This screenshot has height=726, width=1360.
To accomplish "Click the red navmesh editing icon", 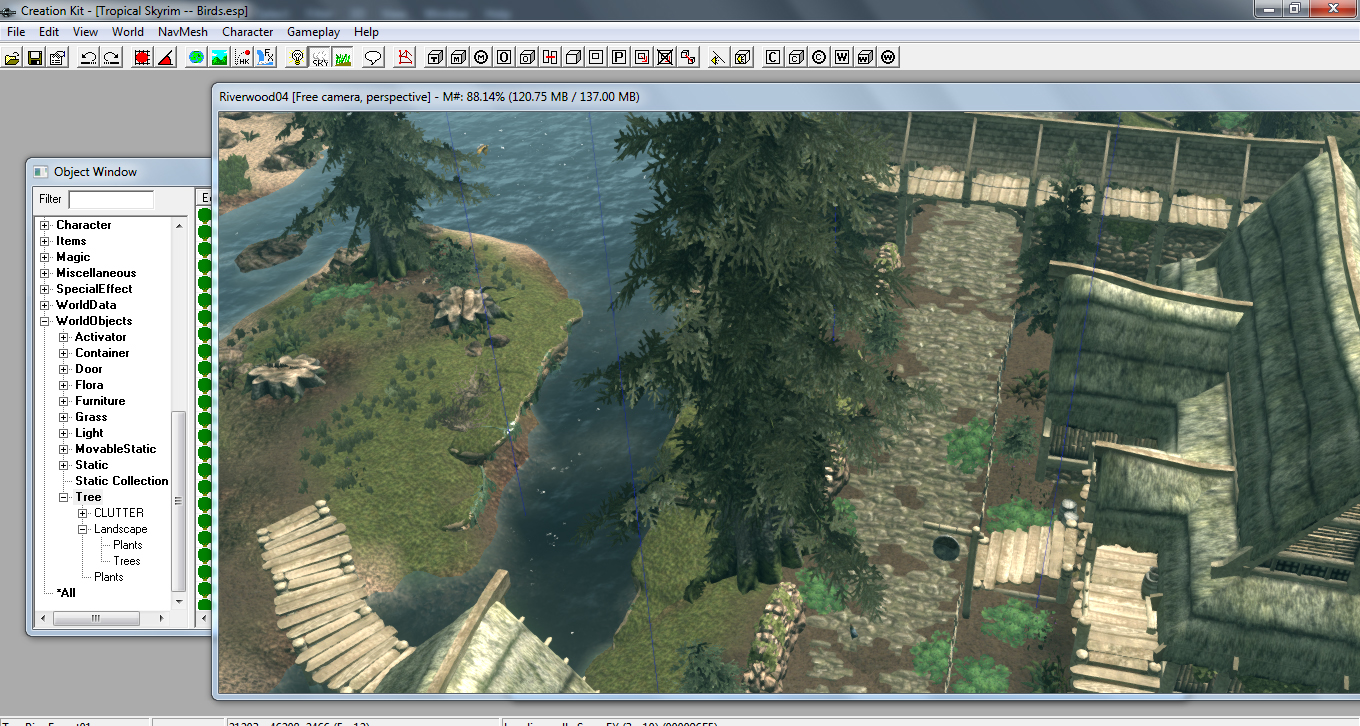I will click(404, 57).
